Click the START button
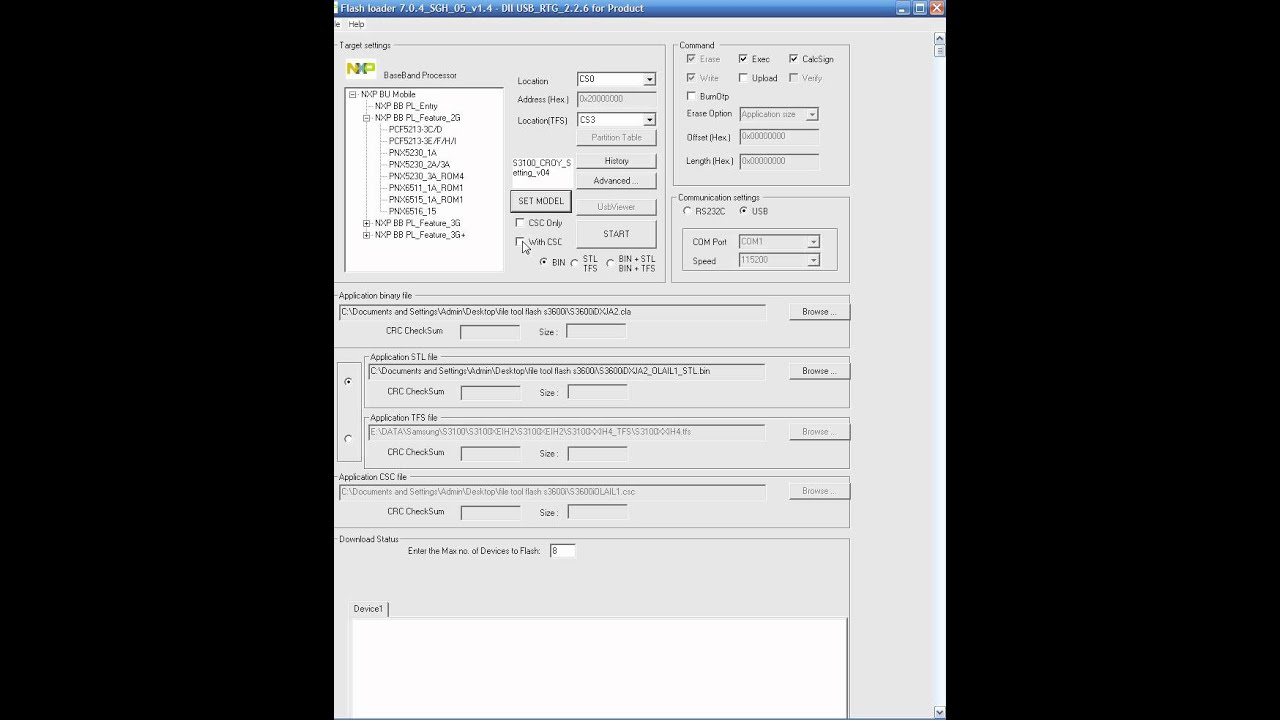This screenshot has height=720, width=1280. click(616, 234)
